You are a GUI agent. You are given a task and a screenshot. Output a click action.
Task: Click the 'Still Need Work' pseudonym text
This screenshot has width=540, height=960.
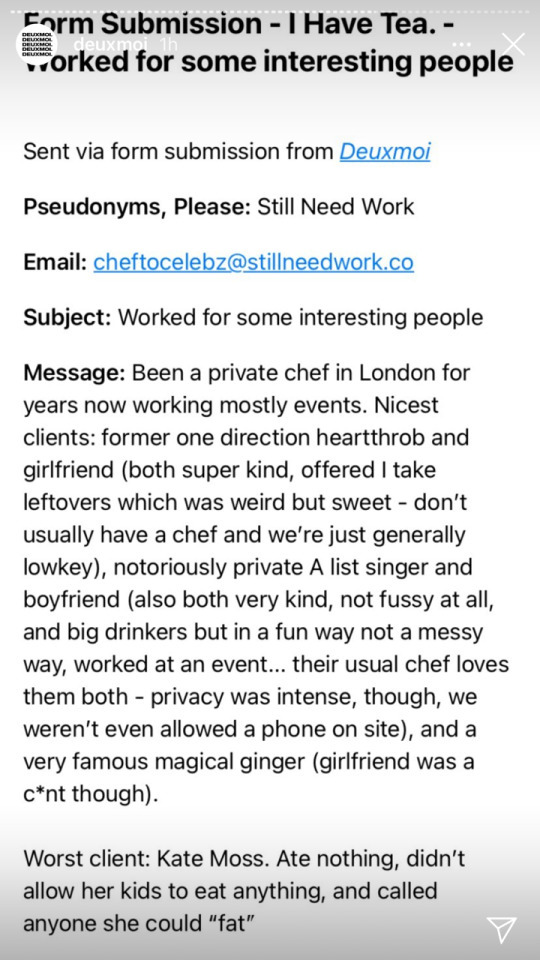pos(336,207)
